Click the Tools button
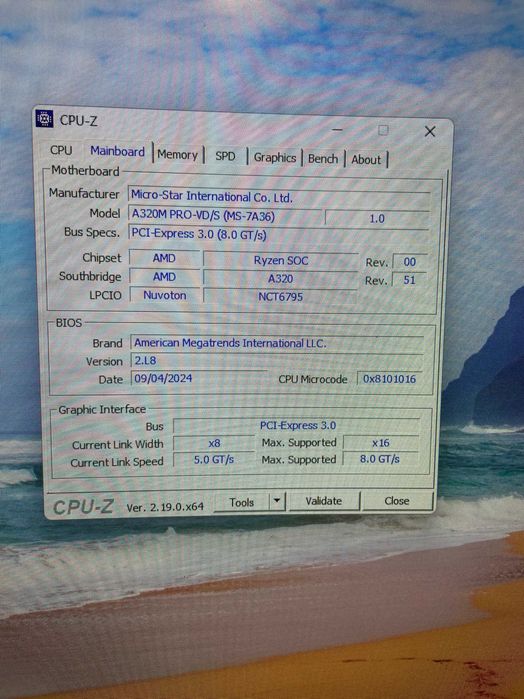This screenshot has width=524, height=699. (x=242, y=502)
